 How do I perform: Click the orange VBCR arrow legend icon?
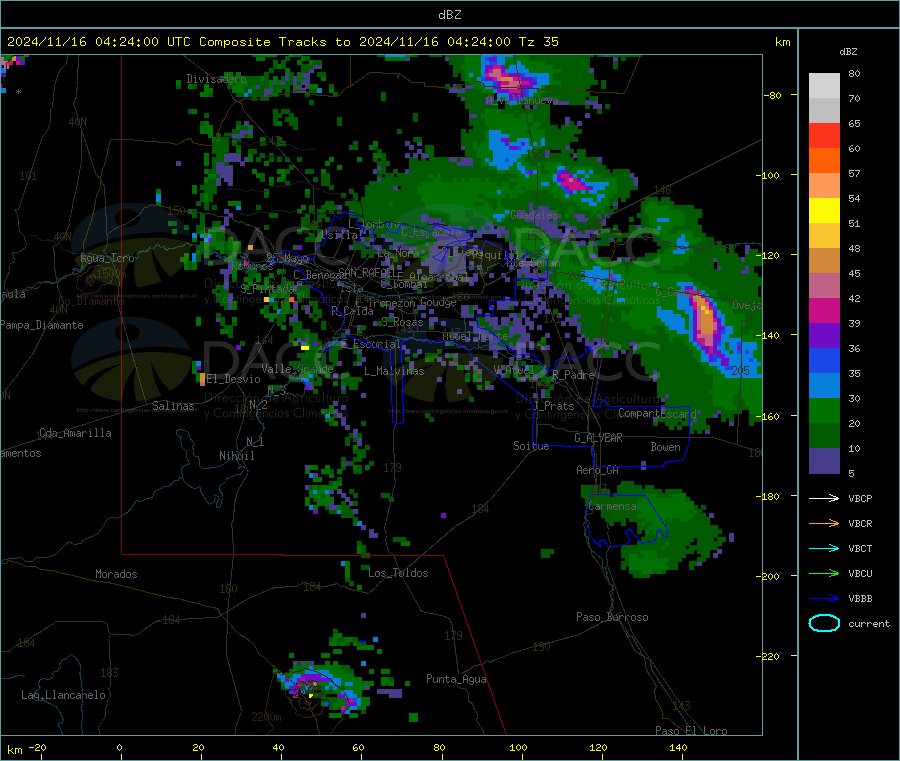pos(824,523)
